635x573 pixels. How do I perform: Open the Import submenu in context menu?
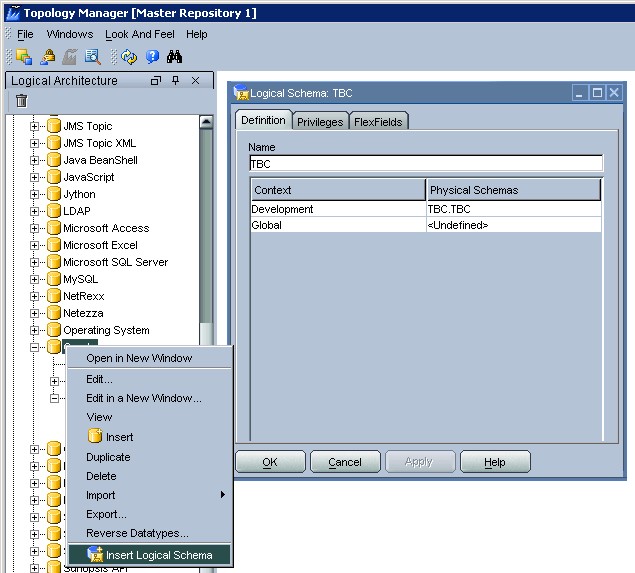[x=150, y=495]
